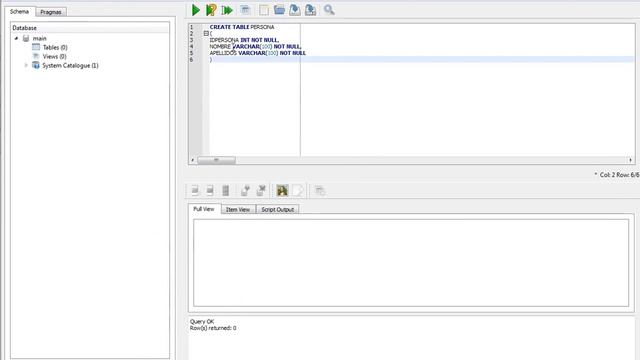Click the editor scrollbar right arrow
The image size is (640, 360).
(x=631, y=160)
